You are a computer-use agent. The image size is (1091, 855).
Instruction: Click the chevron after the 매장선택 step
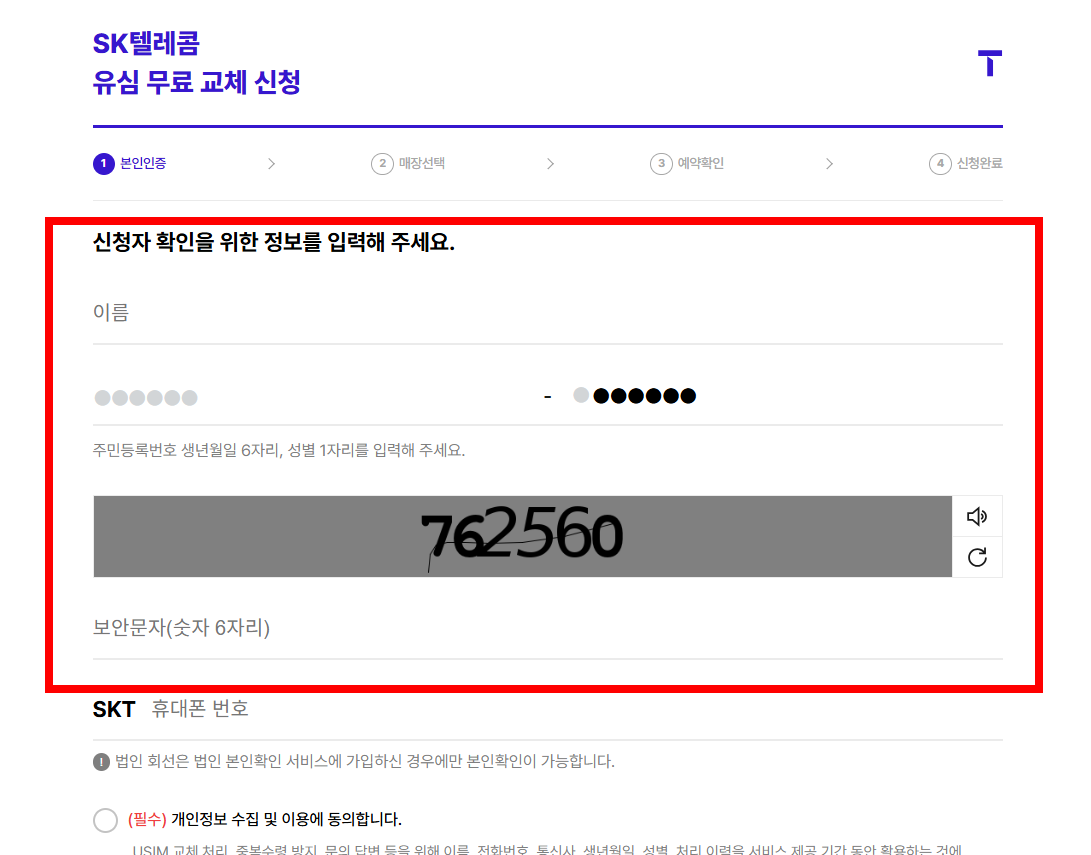pos(550,163)
